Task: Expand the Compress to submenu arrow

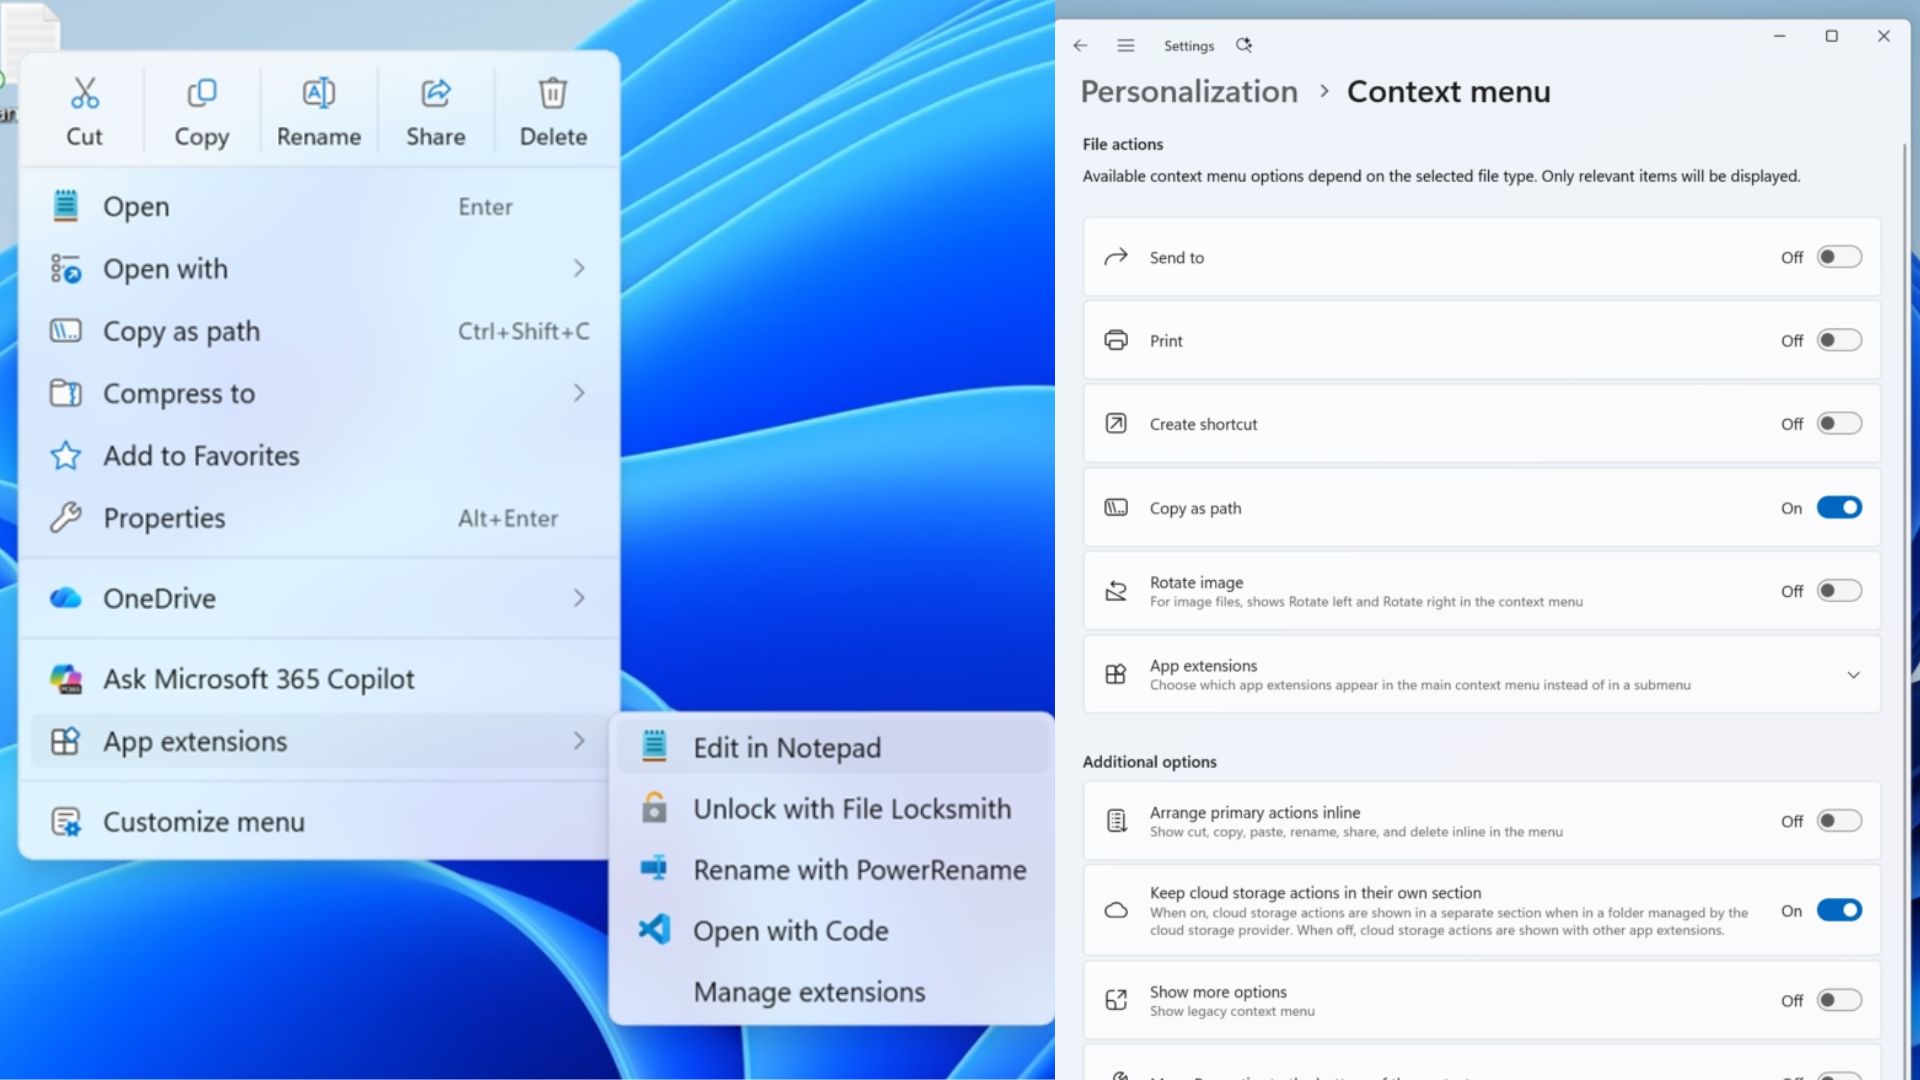Action: (x=579, y=393)
